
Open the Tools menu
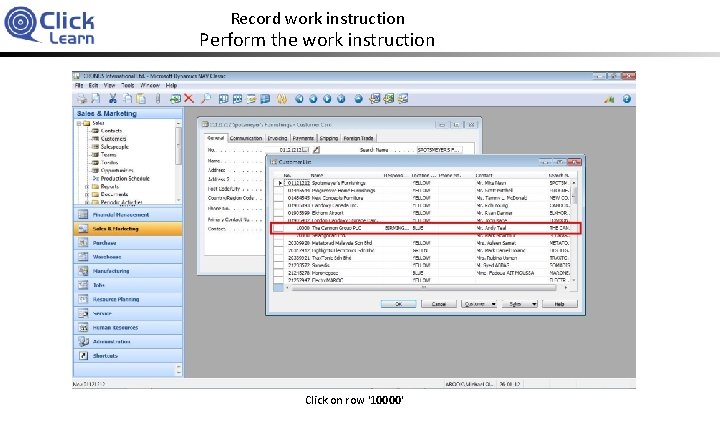(x=128, y=85)
